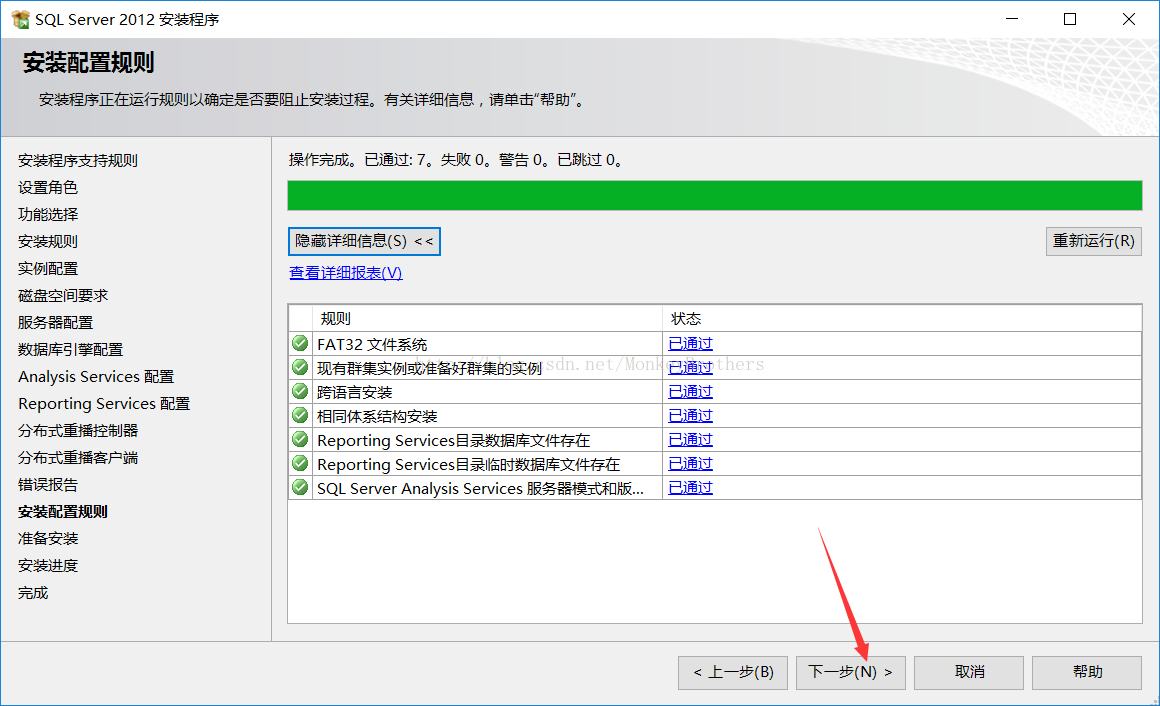The height and width of the screenshot is (706, 1160).
Task: Select 功能选择 step in sidebar
Action: coord(48,215)
